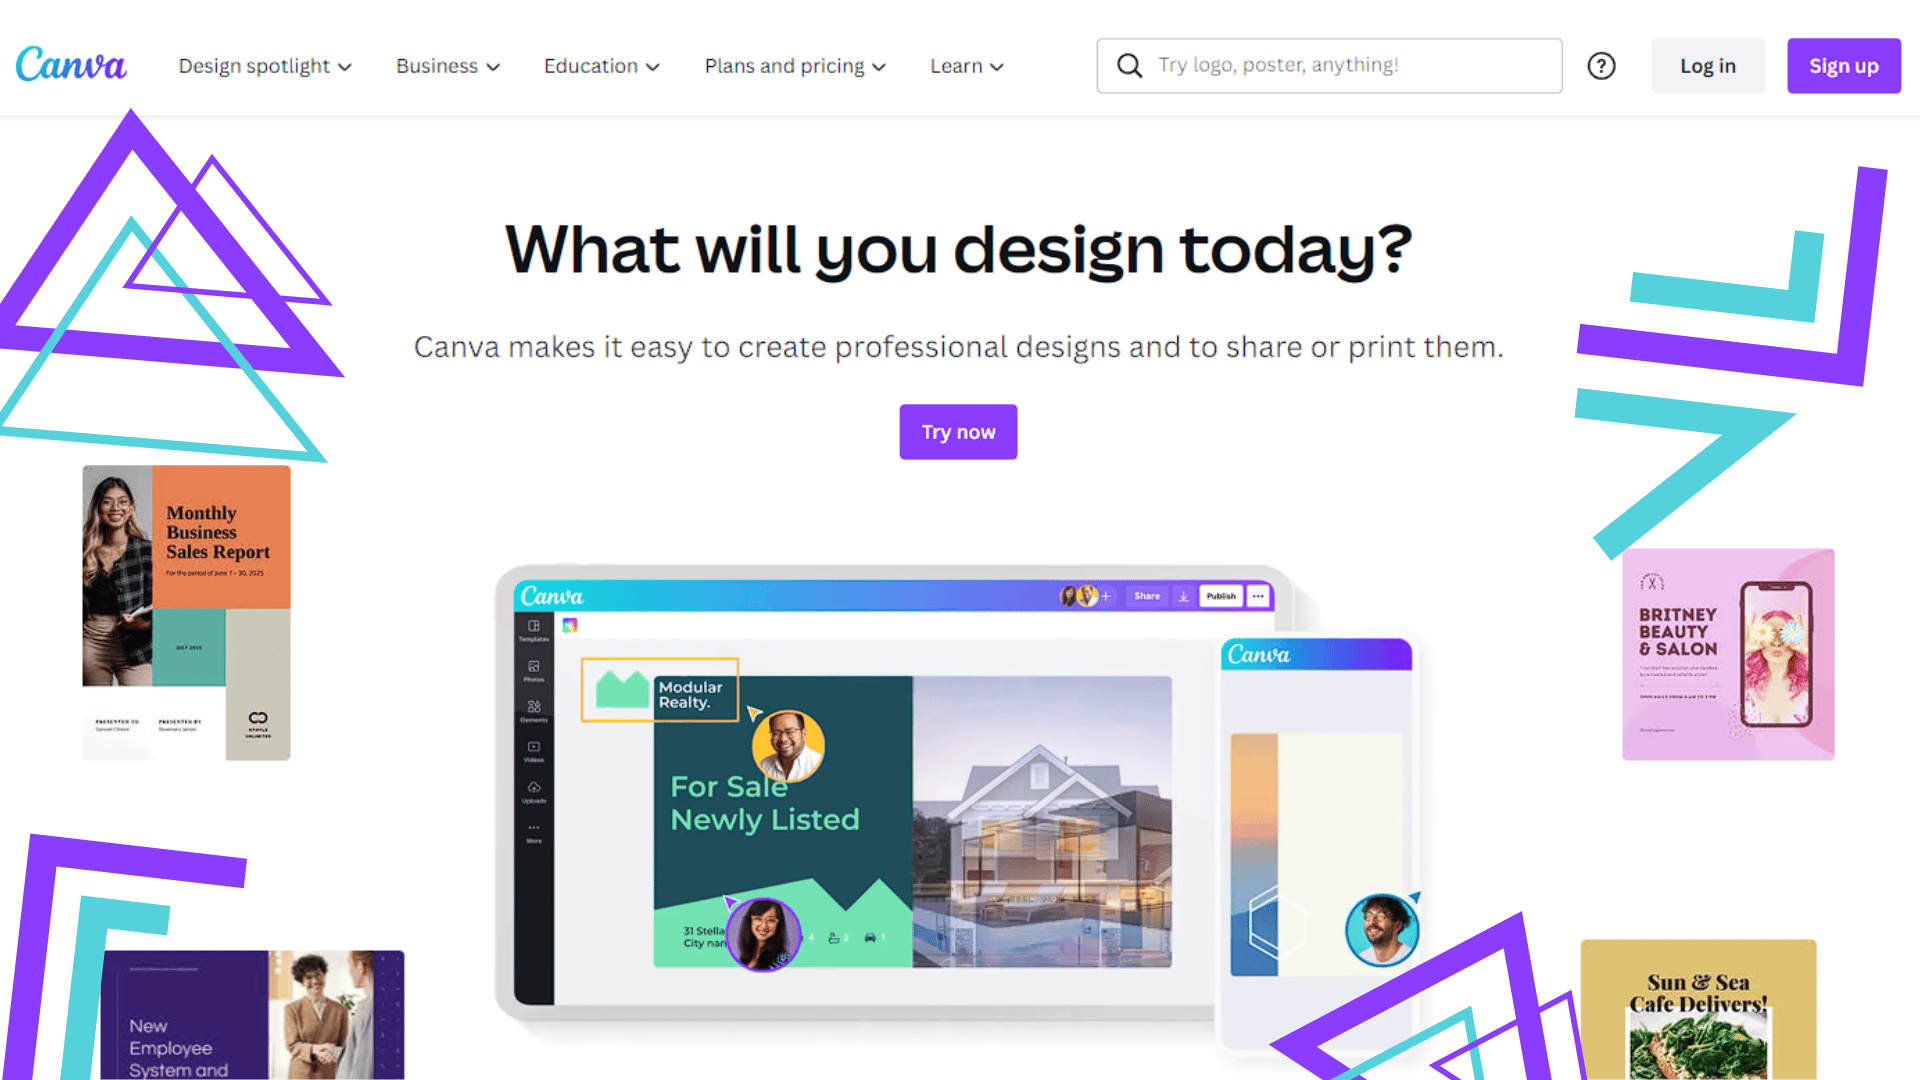The width and height of the screenshot is (1920, 1080).
Task: Click the Sign up button
Action: pyautogui.click(x=1844, y=65)
